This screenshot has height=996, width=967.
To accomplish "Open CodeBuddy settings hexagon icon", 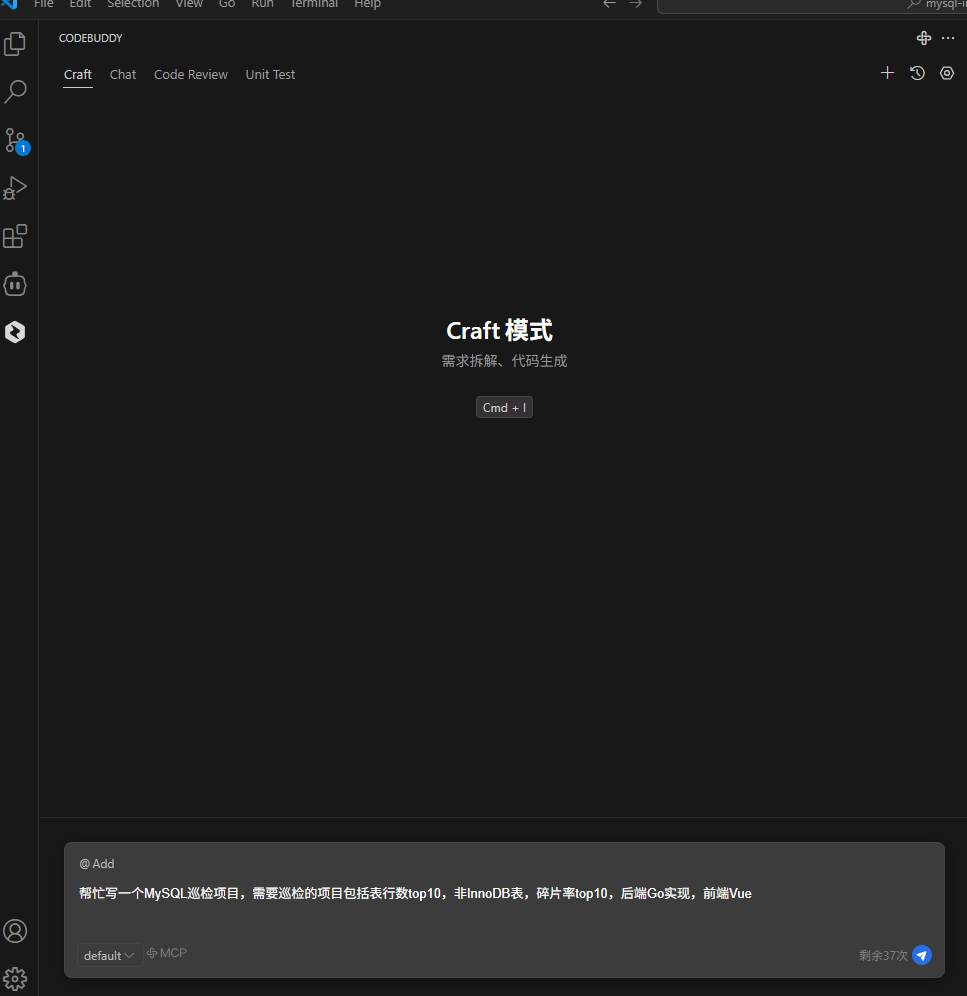I will [947, 73].
